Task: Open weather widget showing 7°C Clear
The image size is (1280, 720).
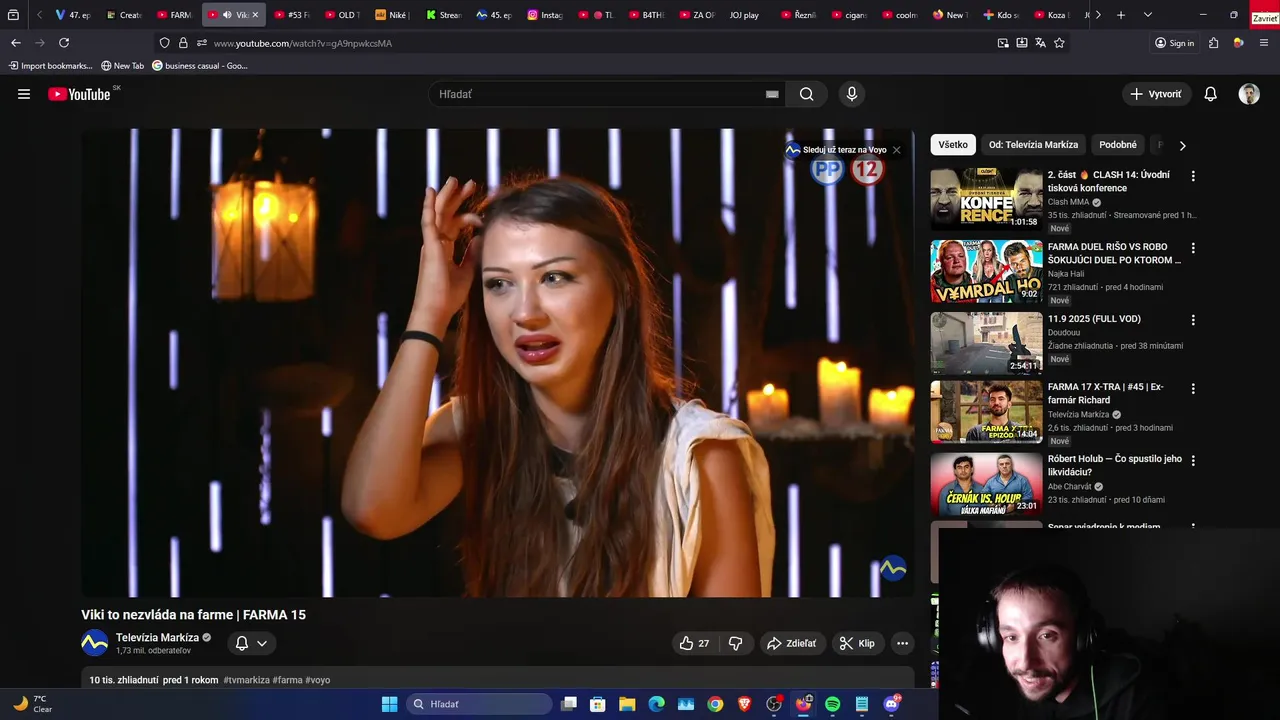Action: tap(32, 704)
